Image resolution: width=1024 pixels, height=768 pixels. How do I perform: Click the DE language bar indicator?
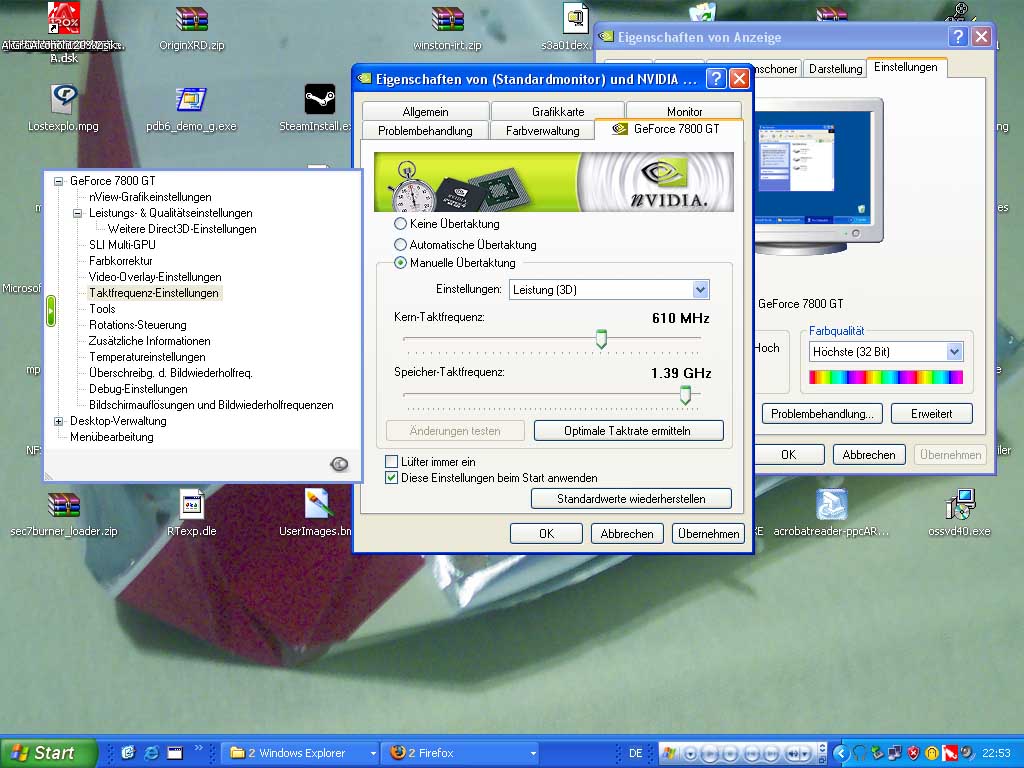click(x=635, y=753)
